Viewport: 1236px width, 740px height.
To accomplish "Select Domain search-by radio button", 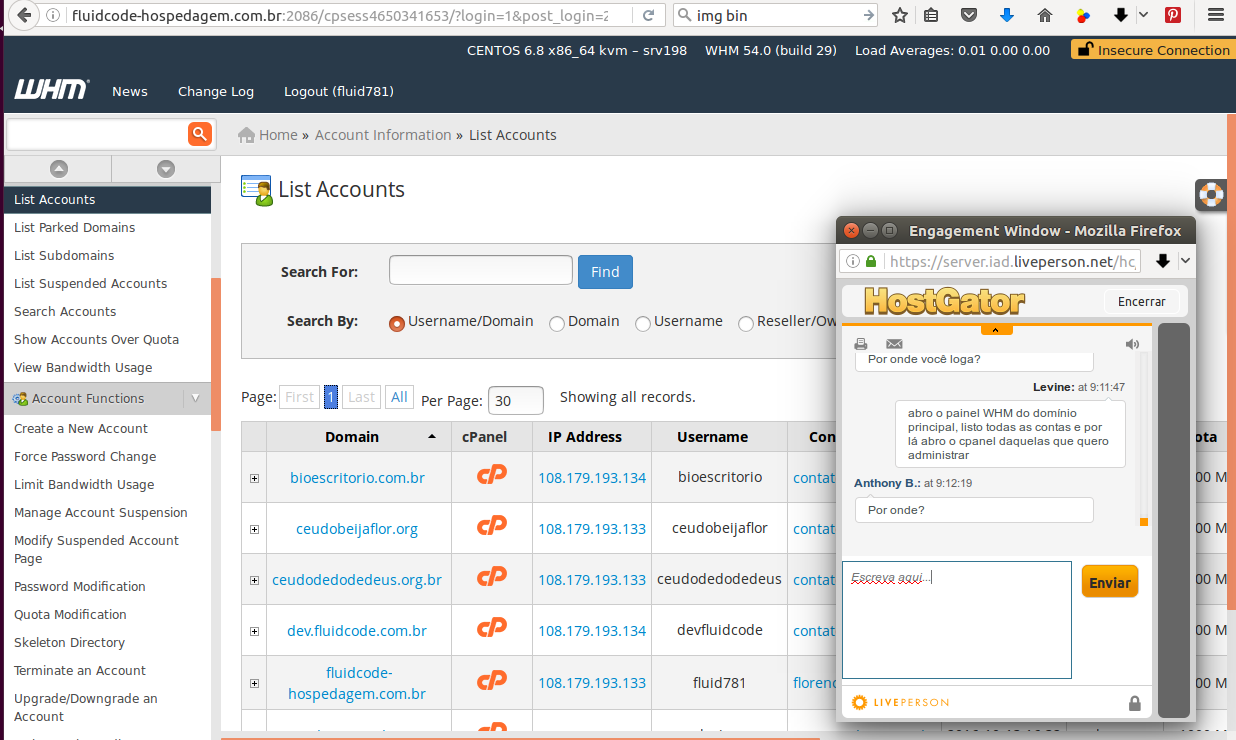I will pyautogui.click(x=557, y=323).
